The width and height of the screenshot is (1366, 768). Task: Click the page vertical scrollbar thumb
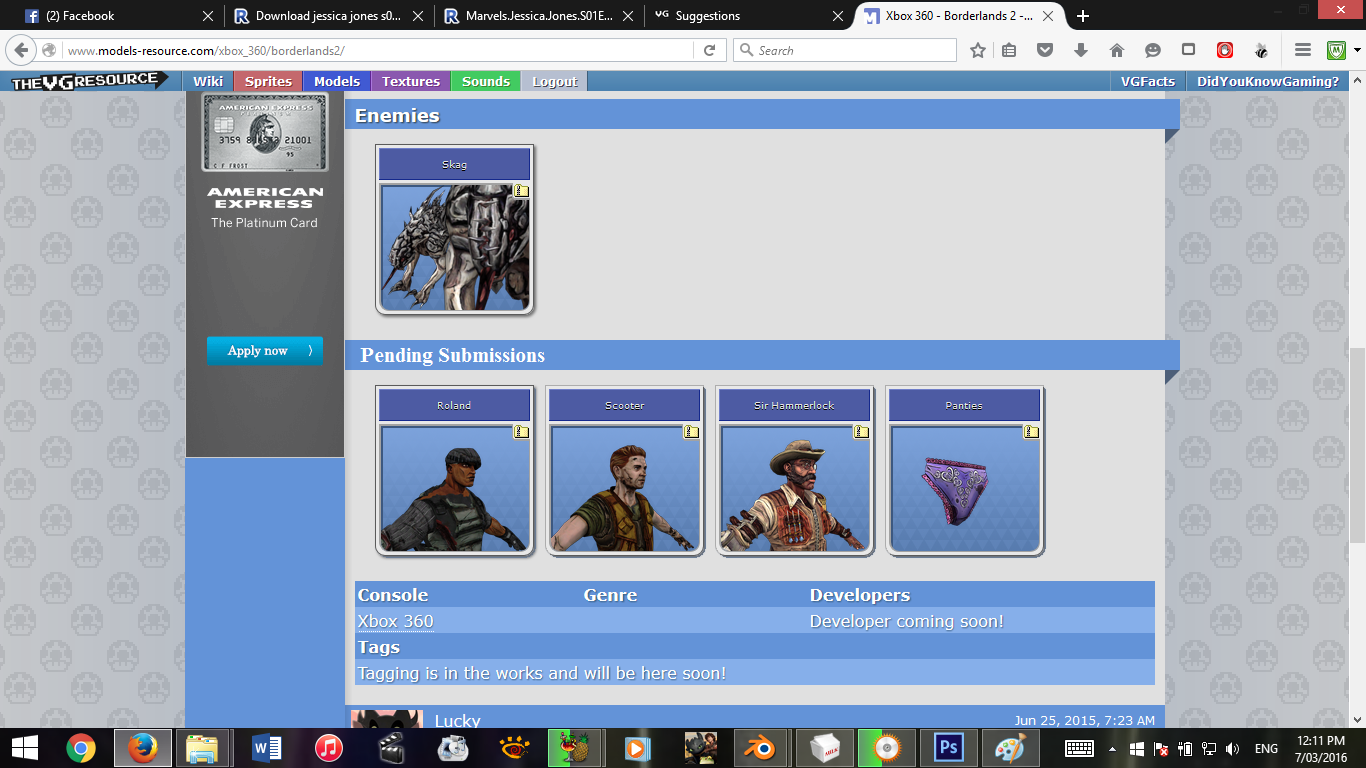coord(1357,445)
